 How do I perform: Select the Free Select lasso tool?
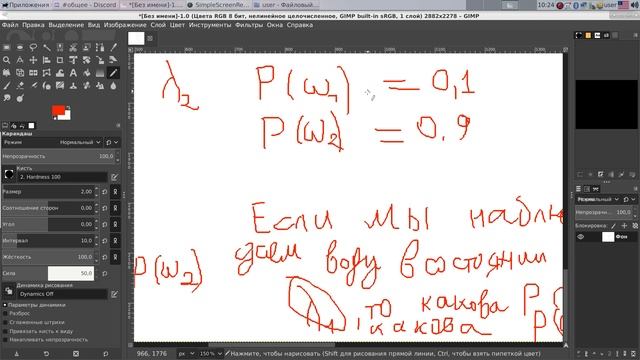click(33, 47)
